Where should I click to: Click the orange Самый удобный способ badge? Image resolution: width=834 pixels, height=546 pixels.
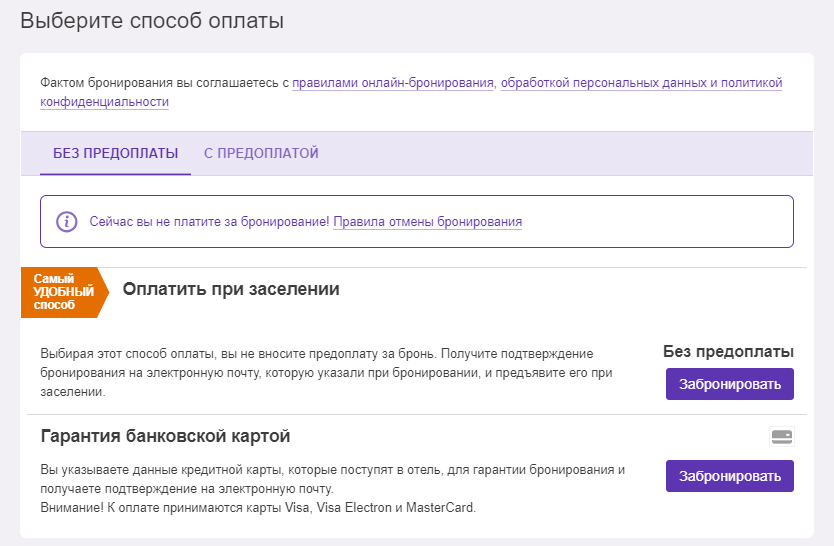64,292
